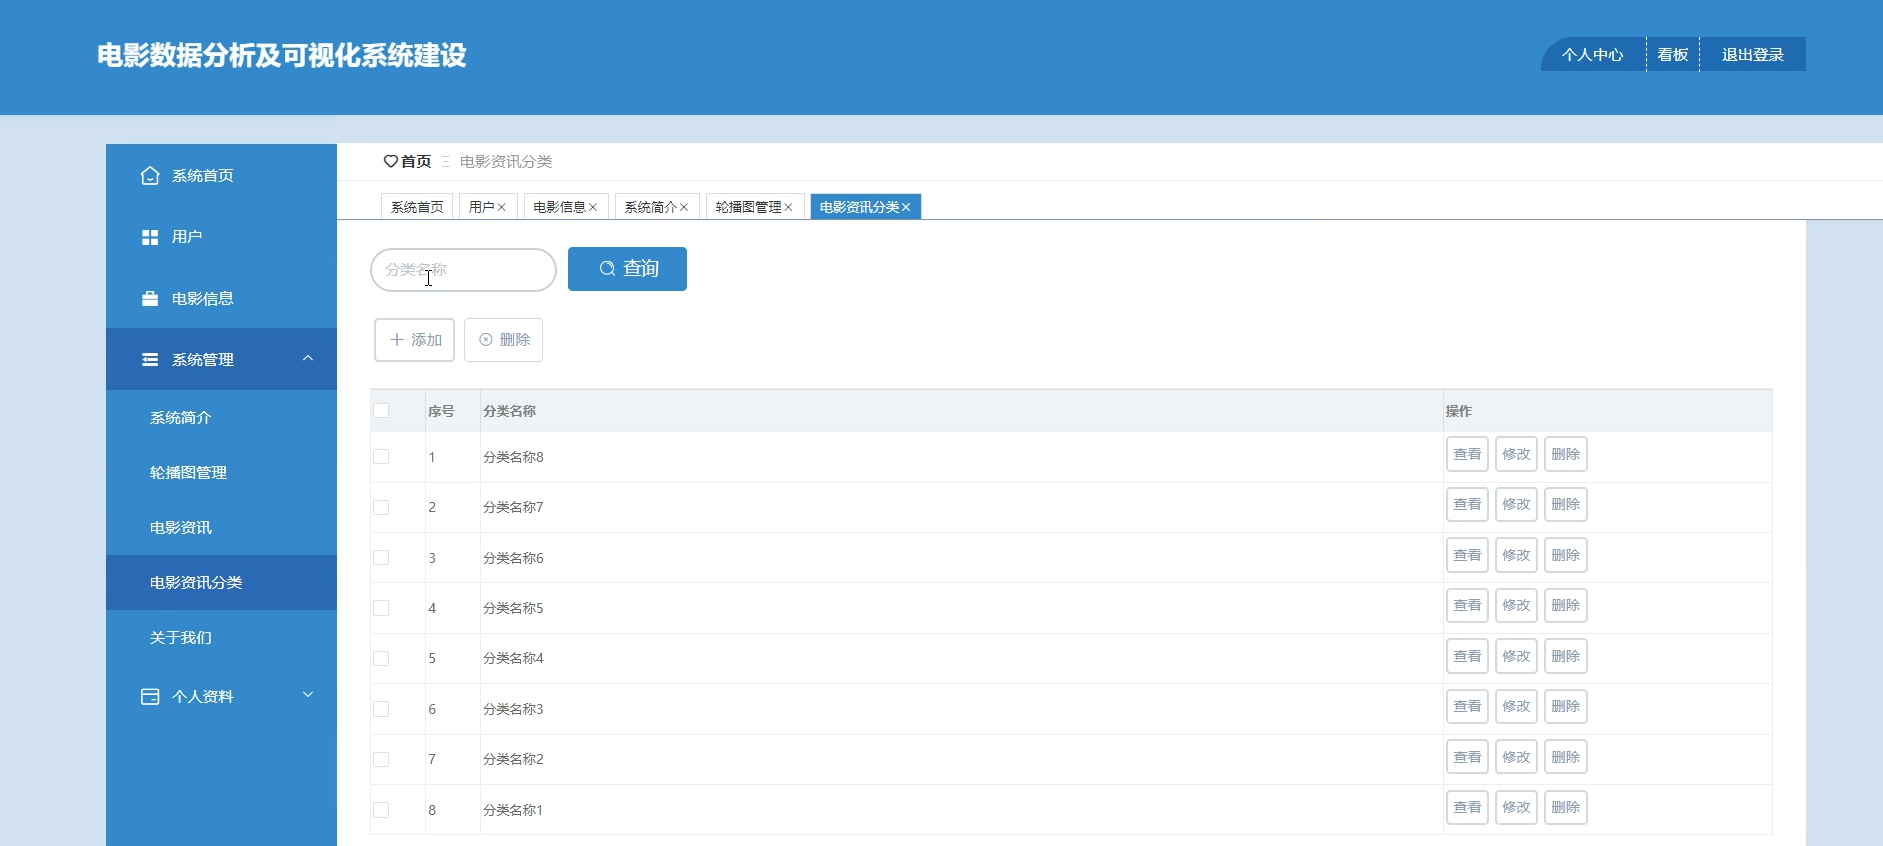Open 关于我们 in the sidebar
Image resolution: width=1883 pixels, height=846 pixels.
coord(221,638)
